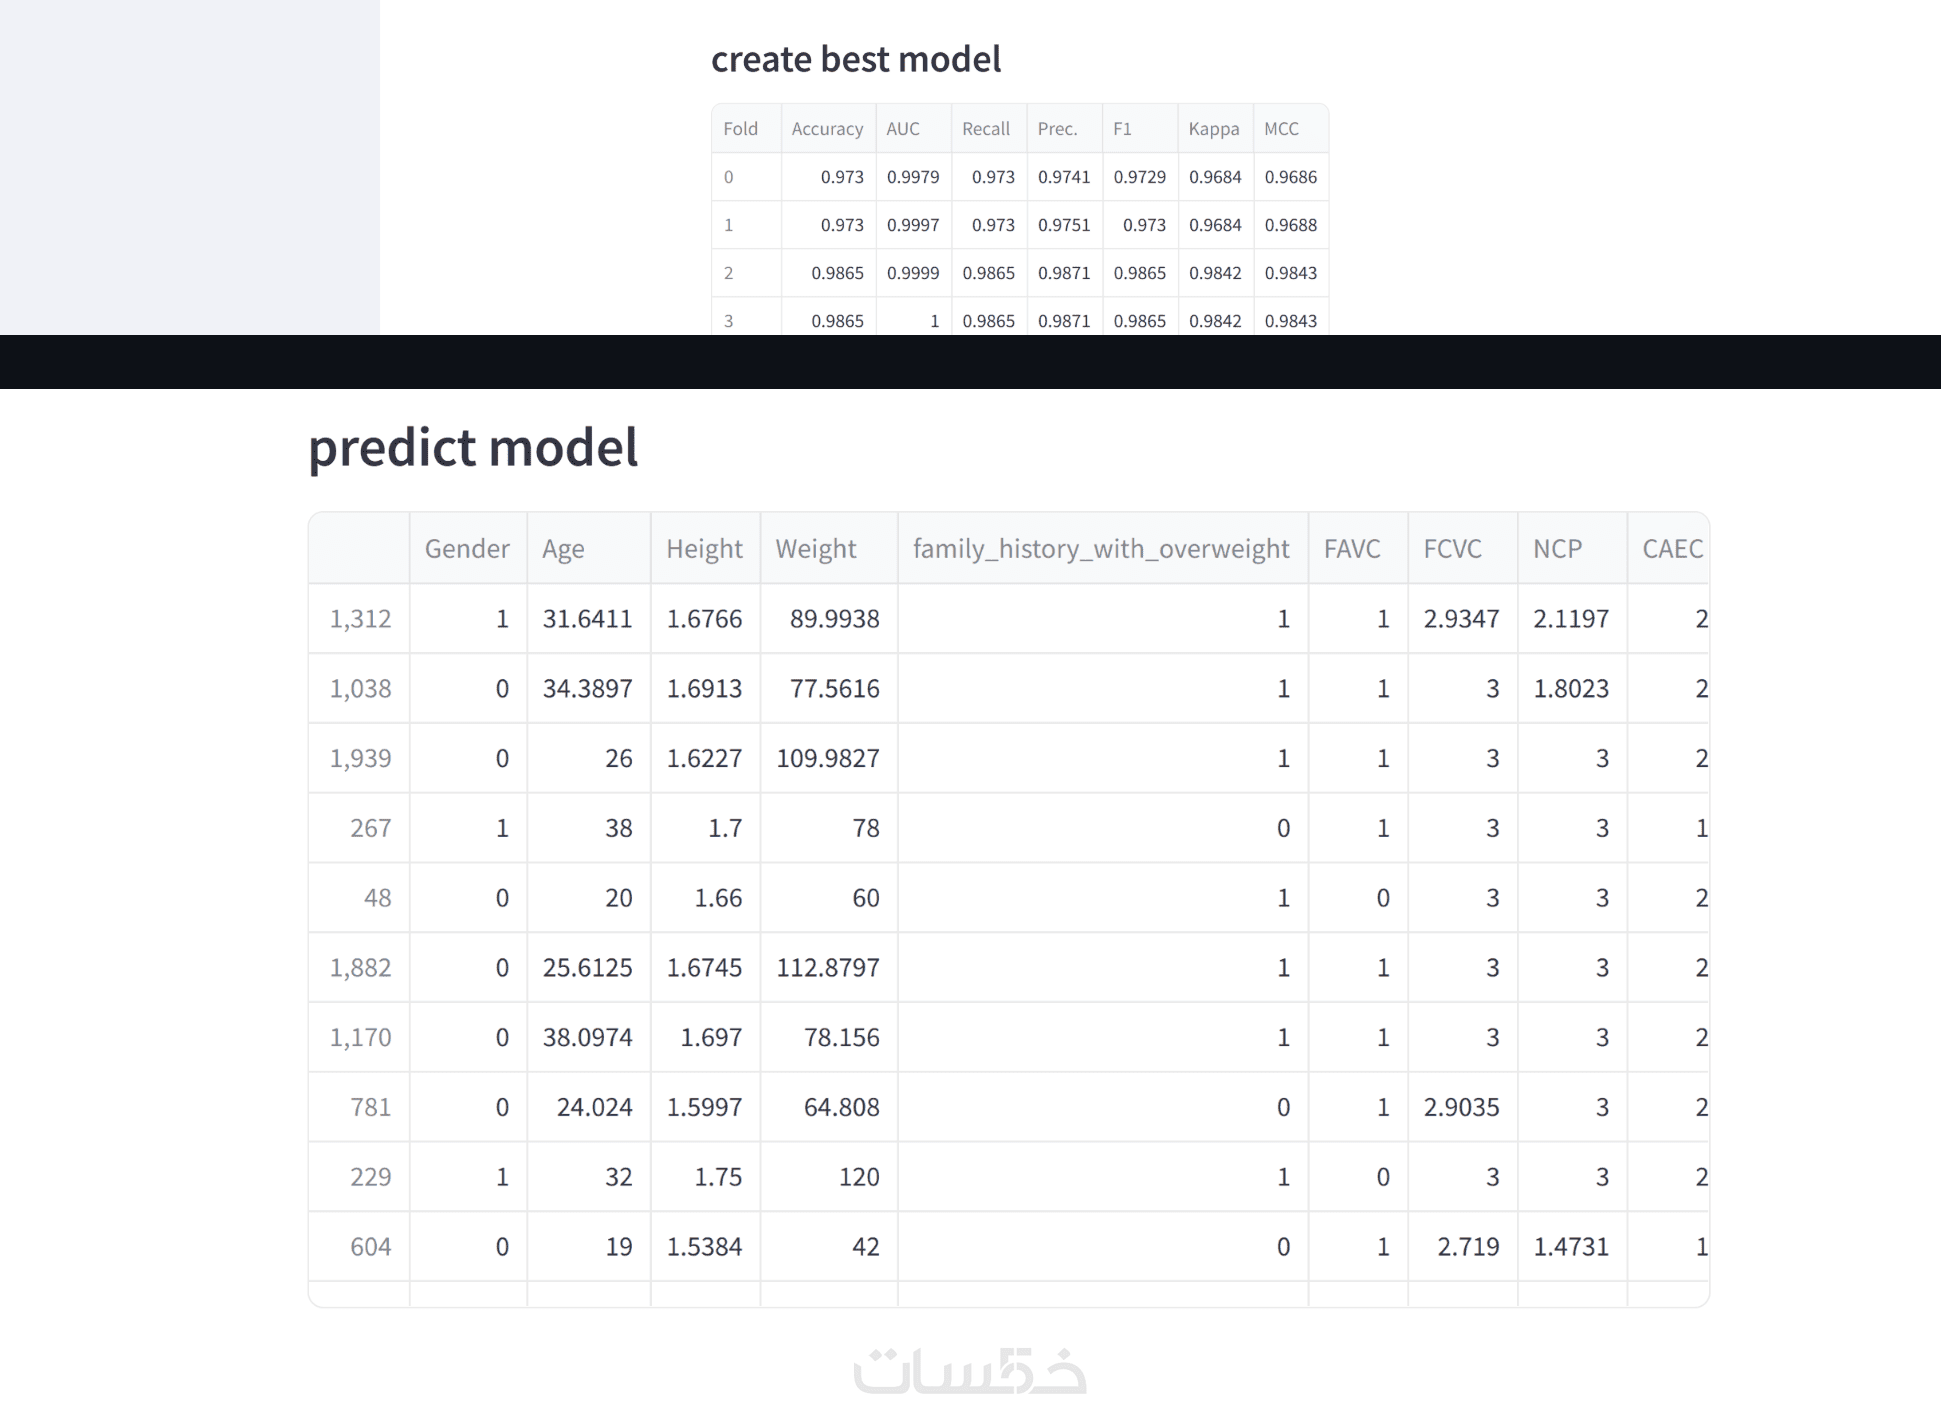The width and height of the screenshot is (1941, 1423).
Task: Sort metrics table by Accuracy header
Action: tap(827, 128)
